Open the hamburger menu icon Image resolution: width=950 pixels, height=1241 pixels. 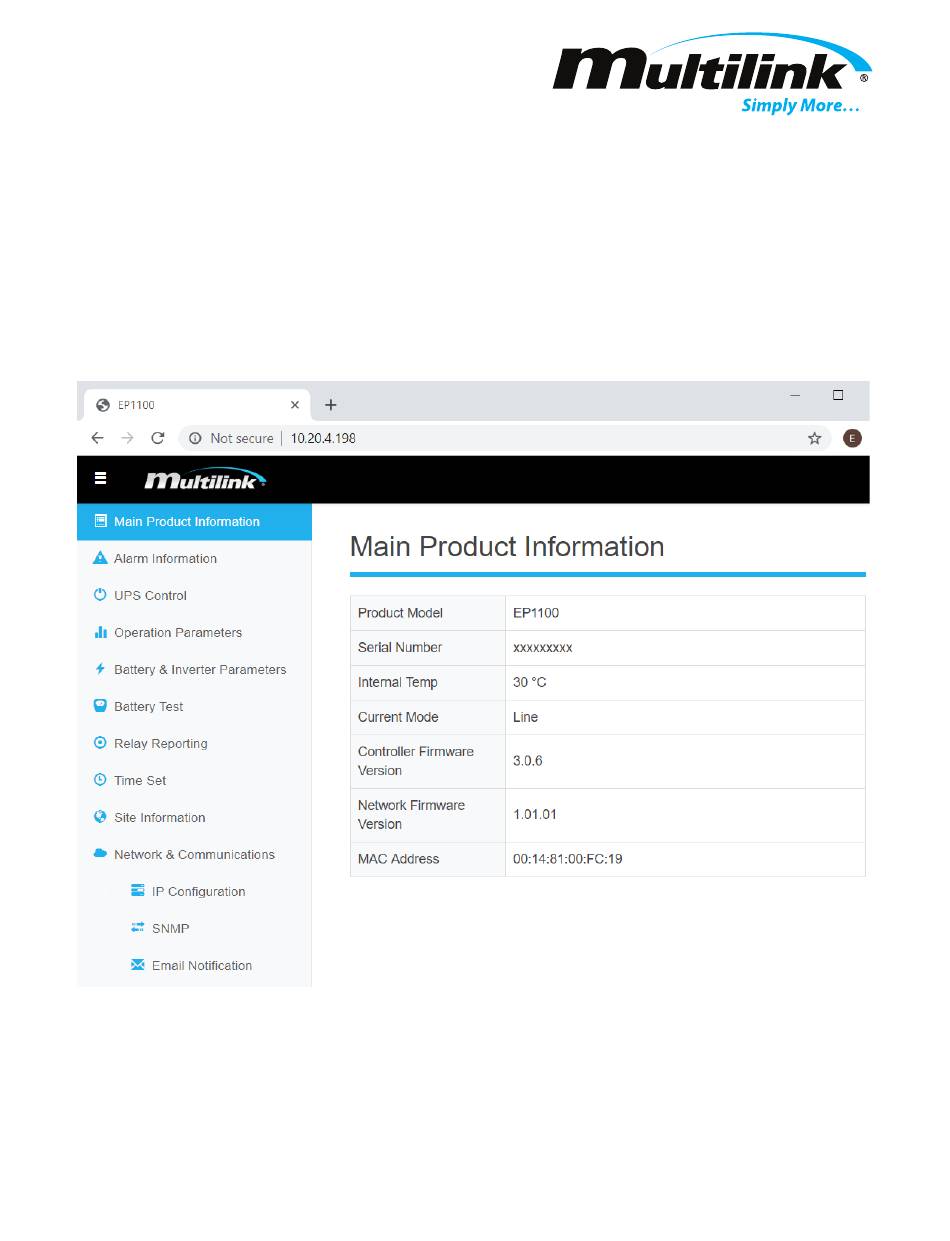(x=100, y=479)
